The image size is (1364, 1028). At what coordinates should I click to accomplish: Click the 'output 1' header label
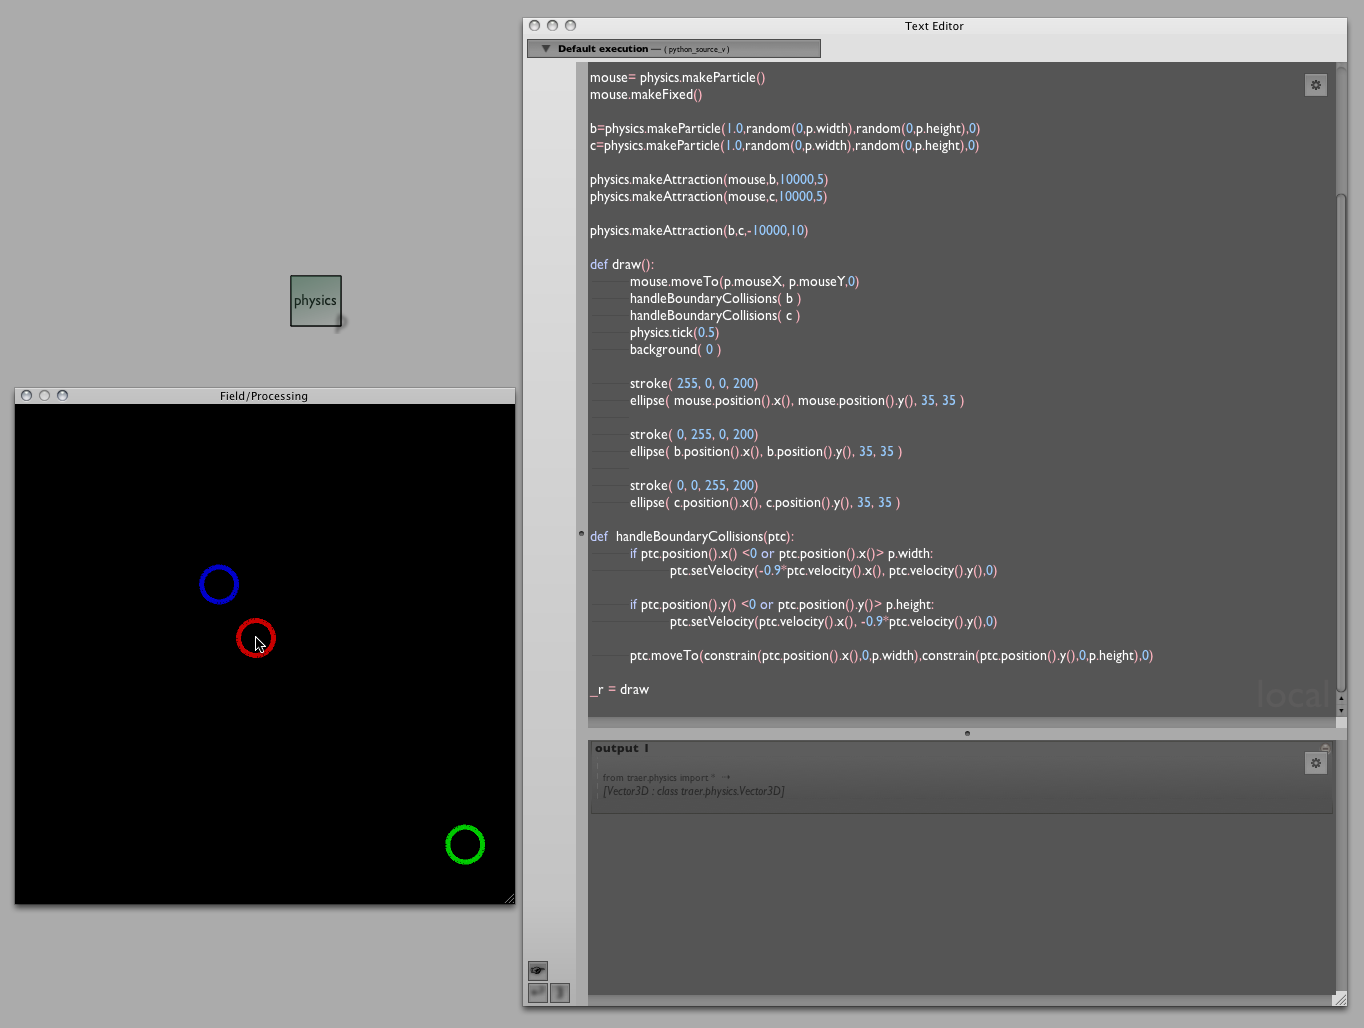pos(621,749)
